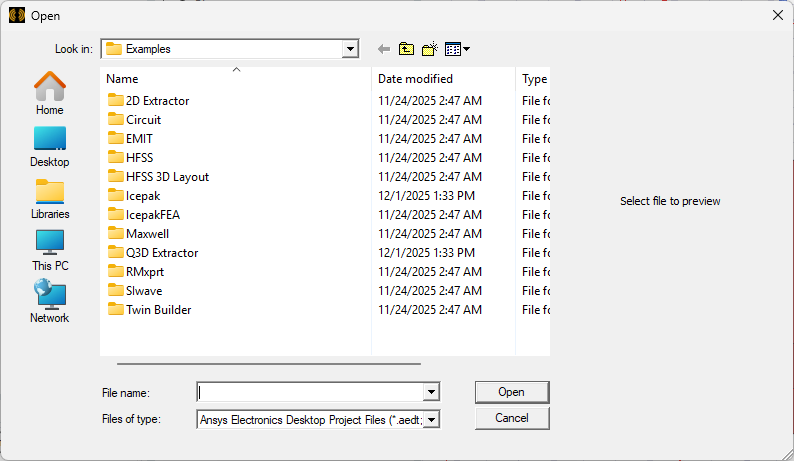Select This PC in the places sidebar
The width and height of the screenshot is (794, 461).
[50, 251]
